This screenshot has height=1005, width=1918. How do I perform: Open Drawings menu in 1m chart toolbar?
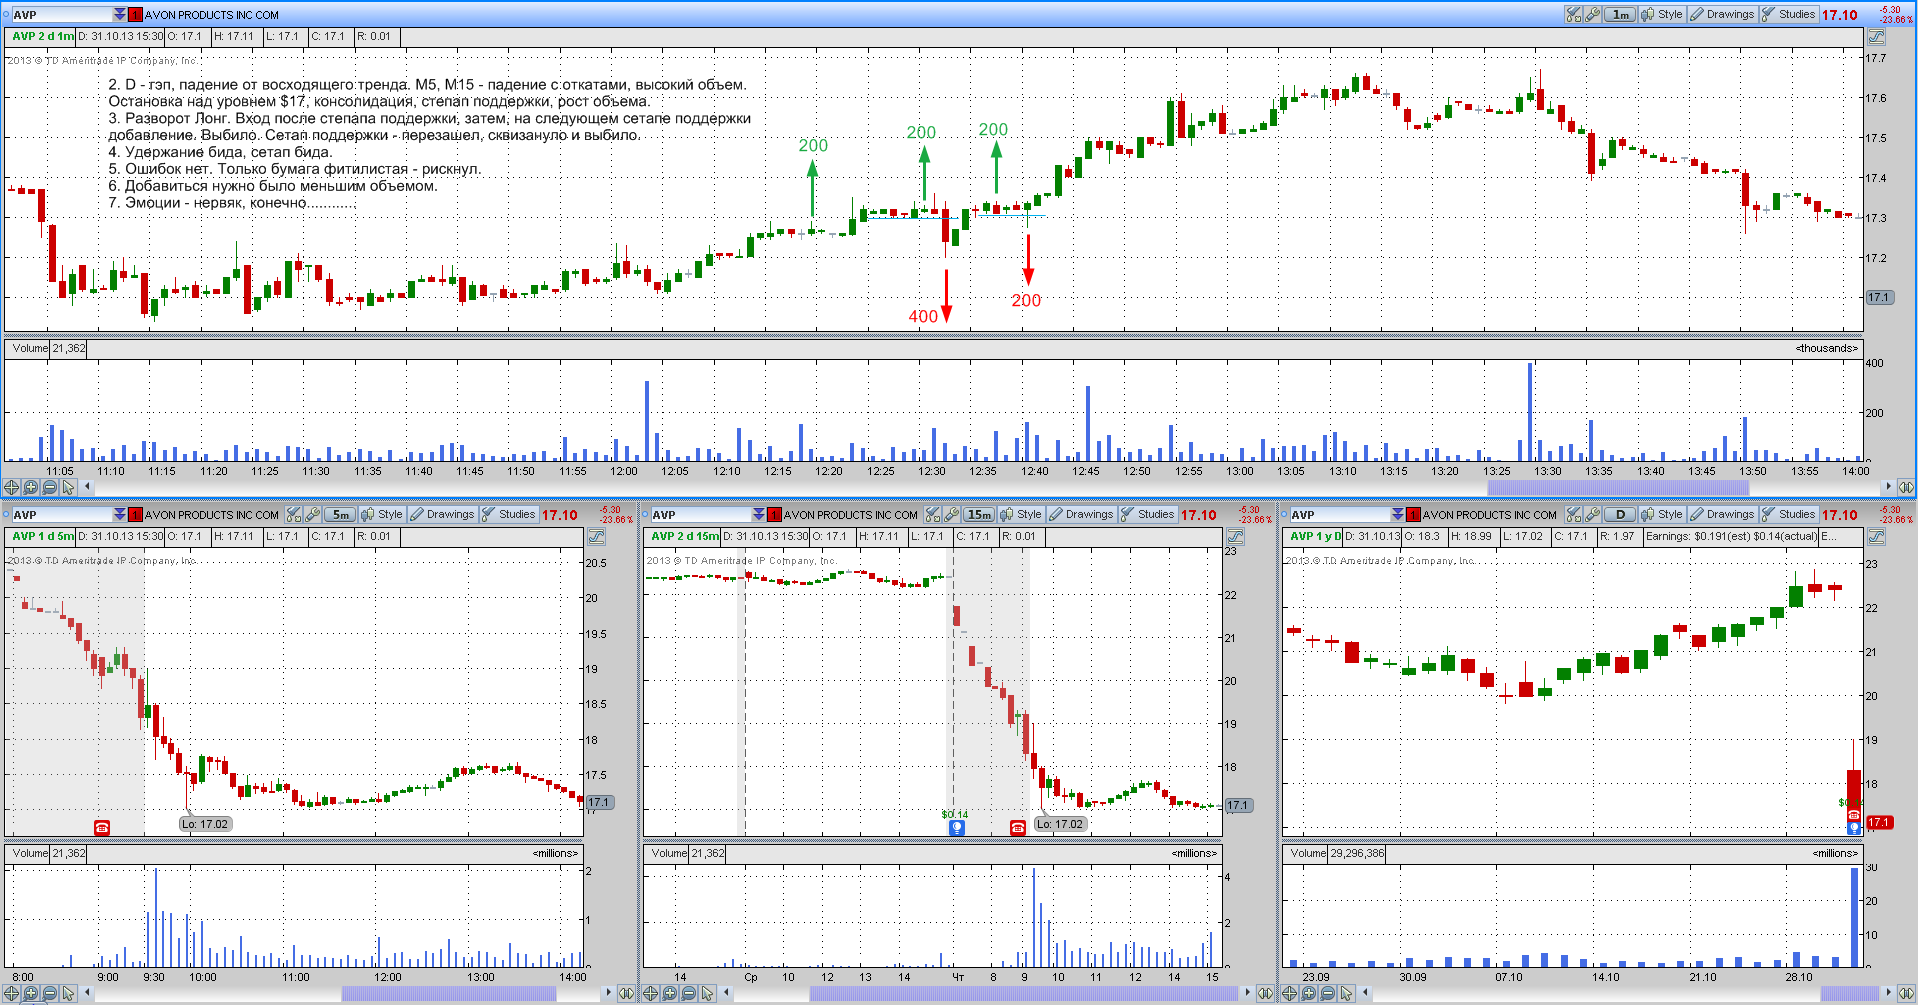pos(1722,14)
